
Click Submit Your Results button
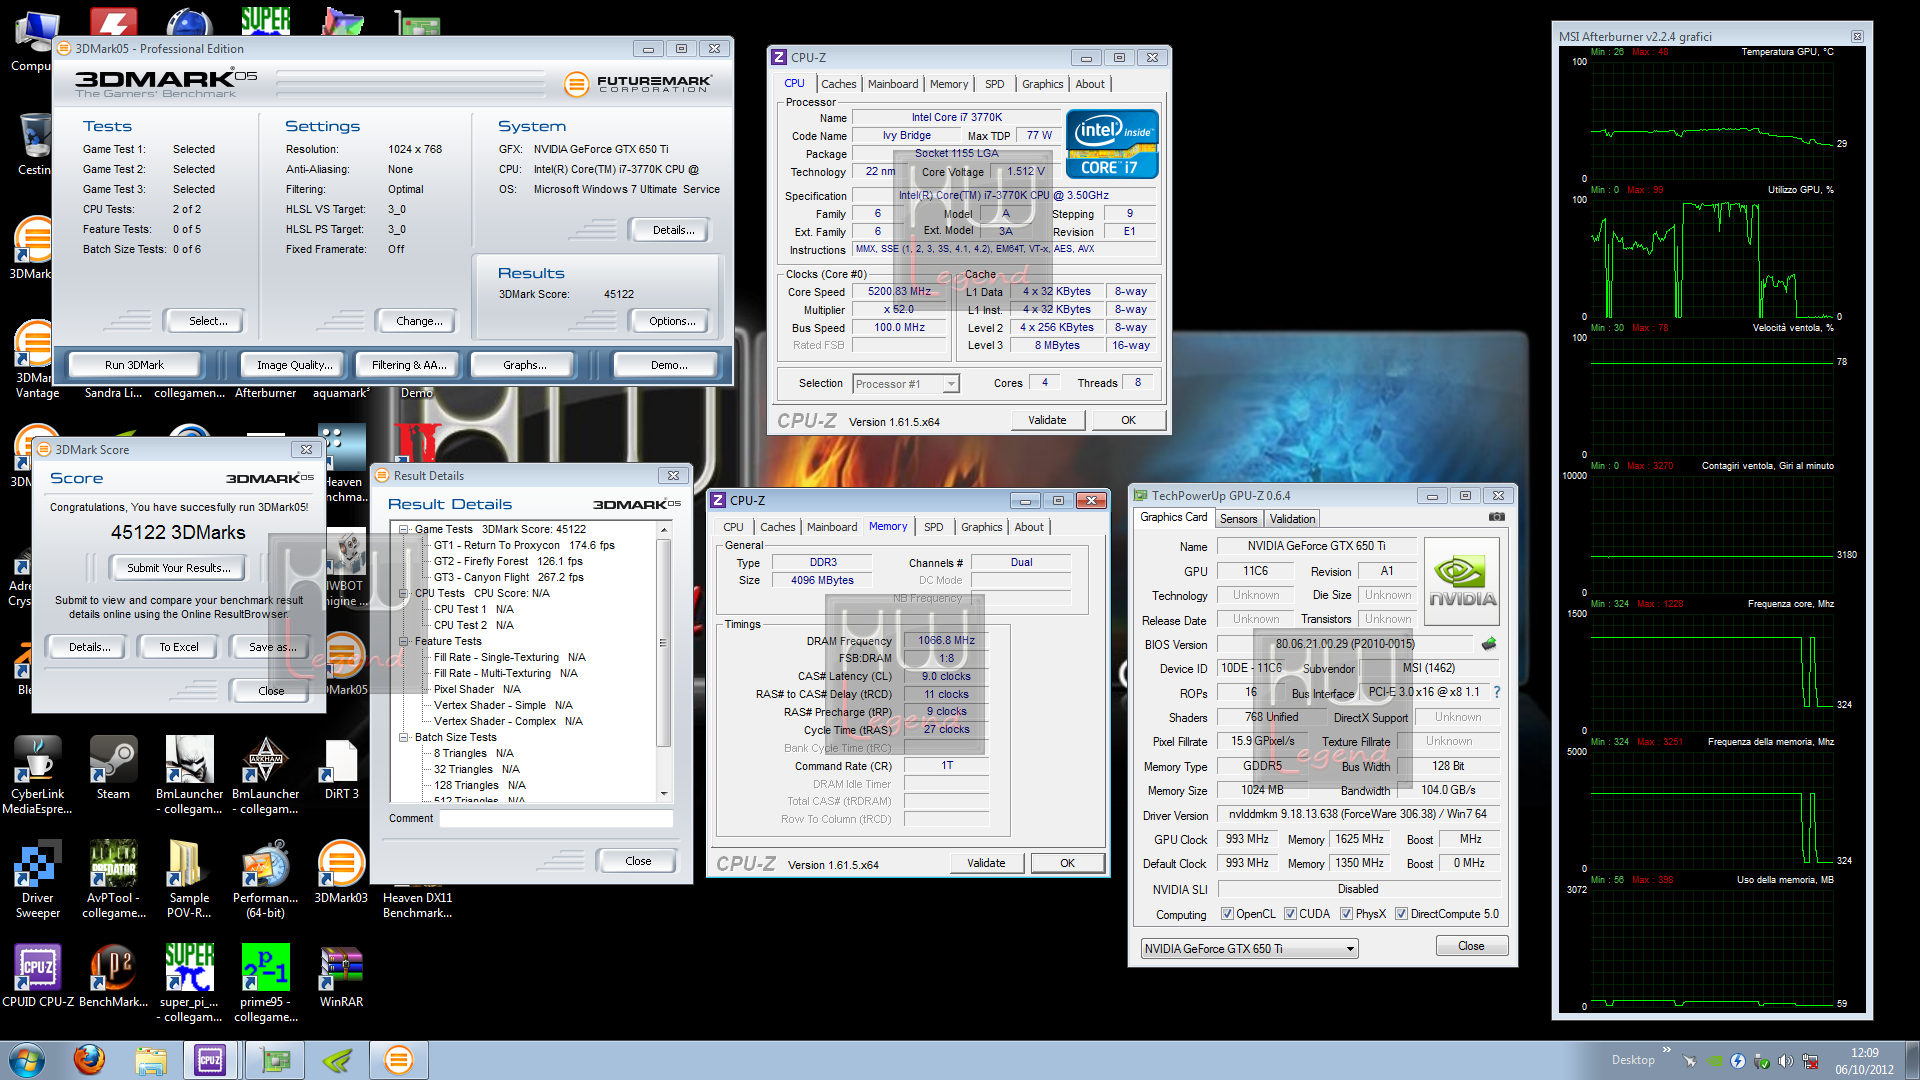(x=178, y=568)
